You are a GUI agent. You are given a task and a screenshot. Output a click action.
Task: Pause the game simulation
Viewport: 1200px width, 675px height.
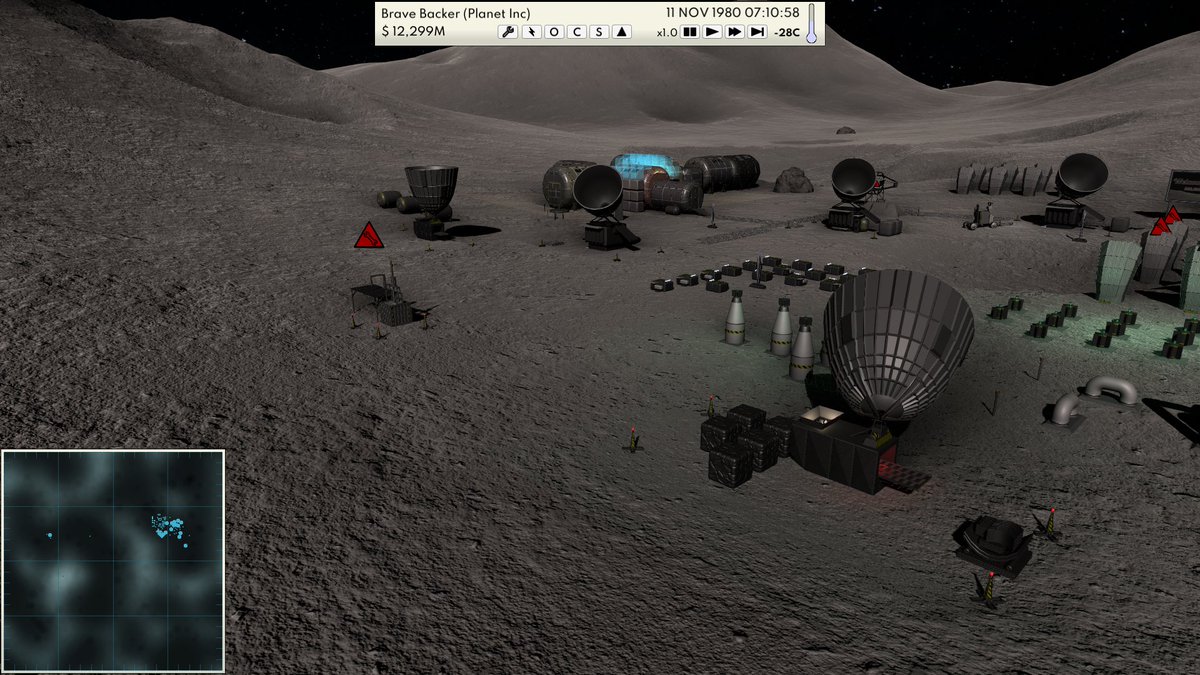tap(688, 31)
